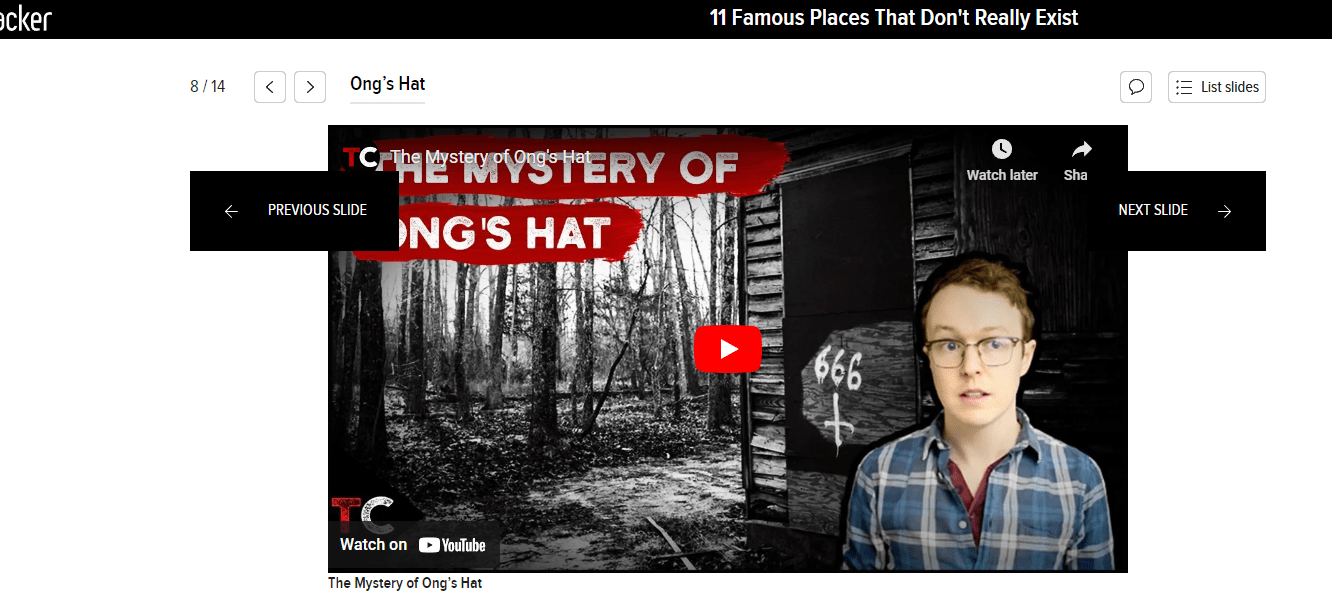This screenshot has height=603, width=1332.
Task: Open the comments speech bubble icon
Action: (x=1136, y=87)
